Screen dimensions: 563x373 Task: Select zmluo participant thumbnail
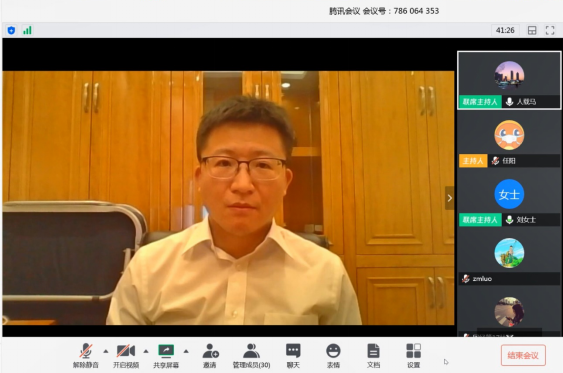tap(509, 261)
